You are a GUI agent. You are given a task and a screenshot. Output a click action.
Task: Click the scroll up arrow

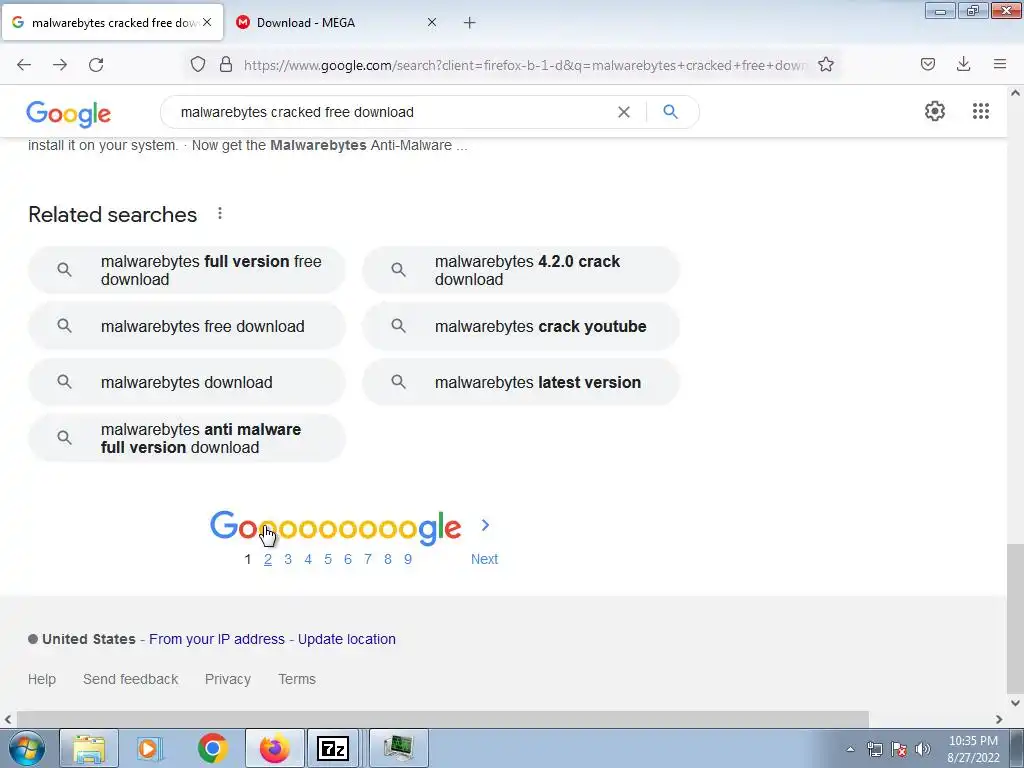click(x=1015, y=93)
